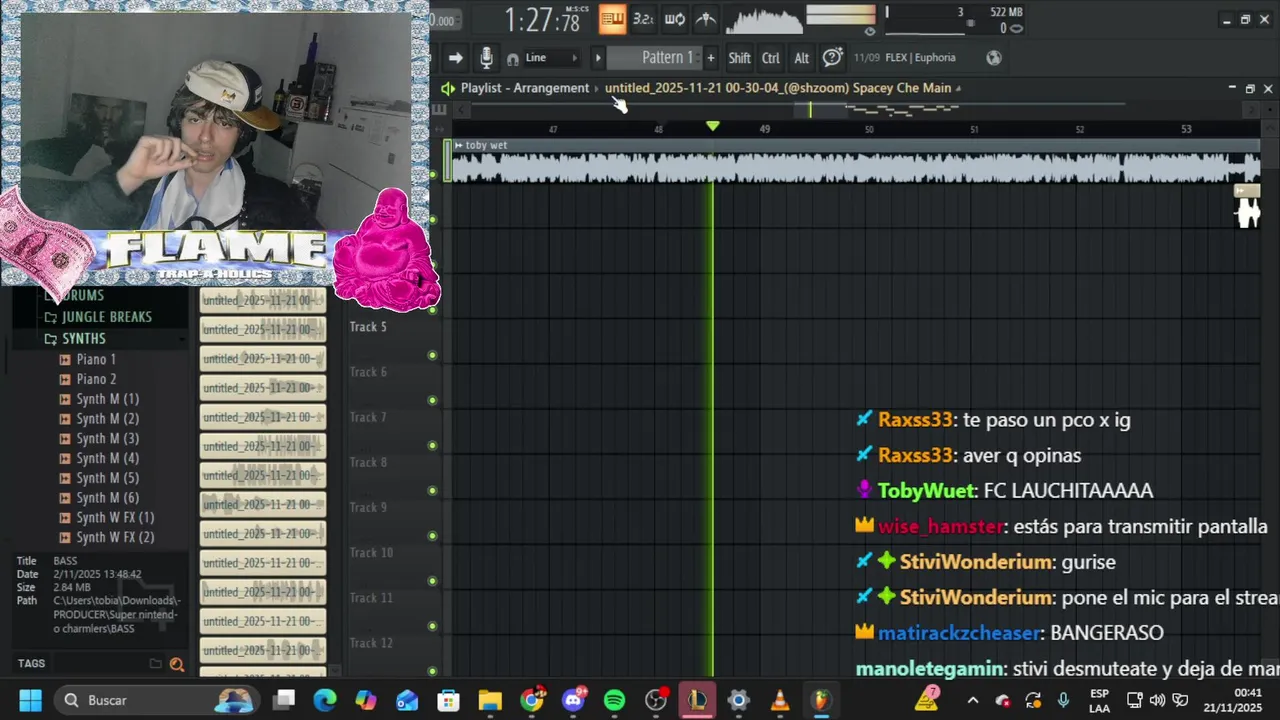The image size is (1280, 720).
Task: Click the green playhead marker on timeline
Action: pos(712,127)
